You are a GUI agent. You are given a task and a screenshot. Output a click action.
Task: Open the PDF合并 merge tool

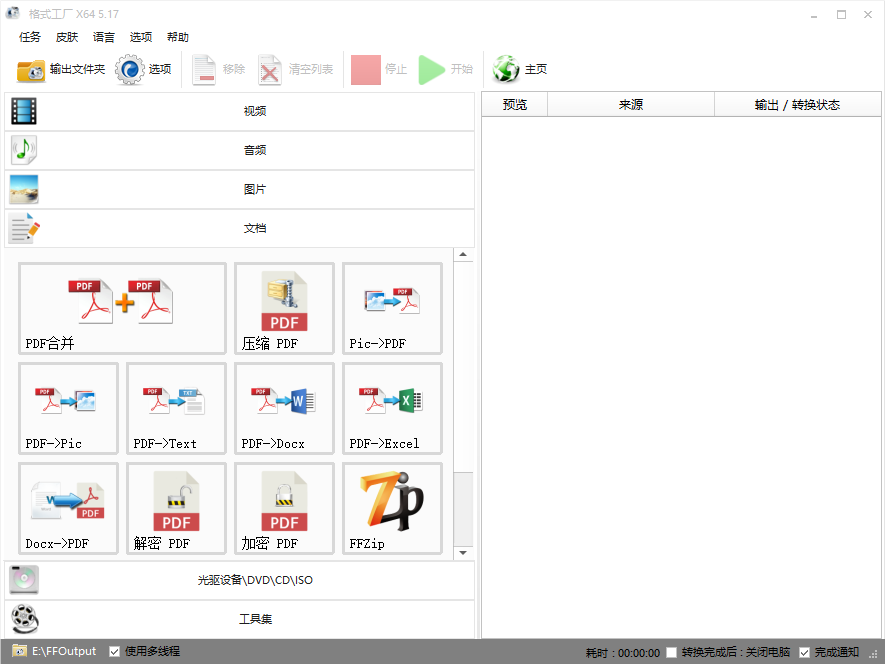122,308
